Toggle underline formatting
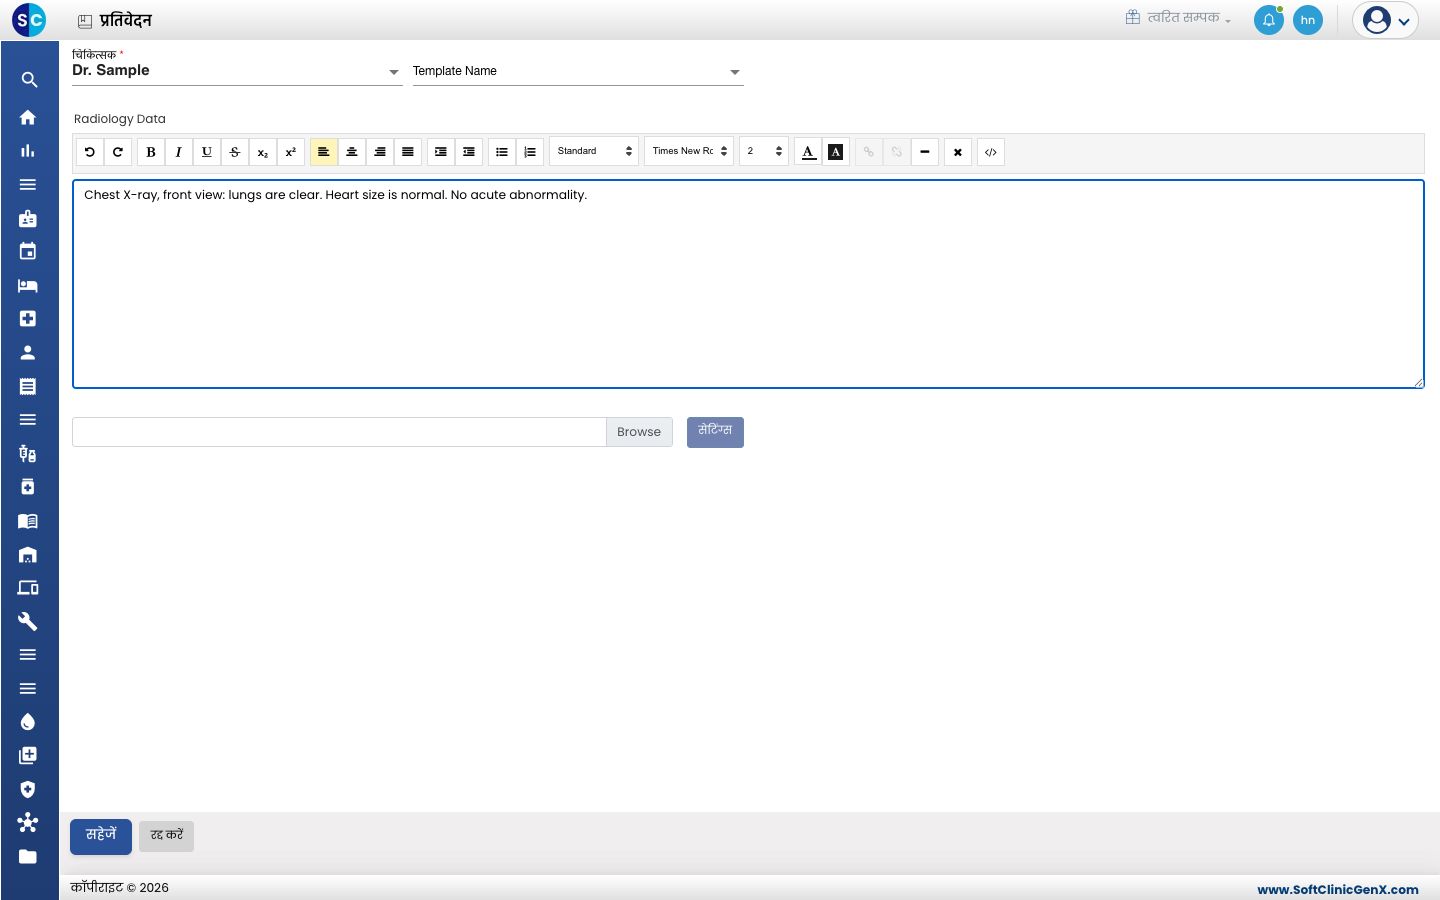1440x900 pixels. coord(207,152)
